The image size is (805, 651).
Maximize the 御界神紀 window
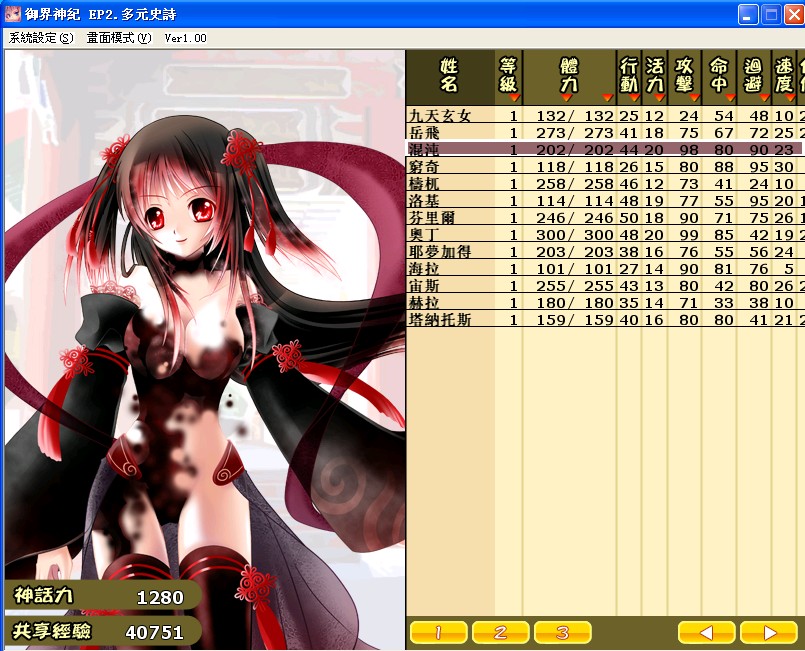pos(771,14)
